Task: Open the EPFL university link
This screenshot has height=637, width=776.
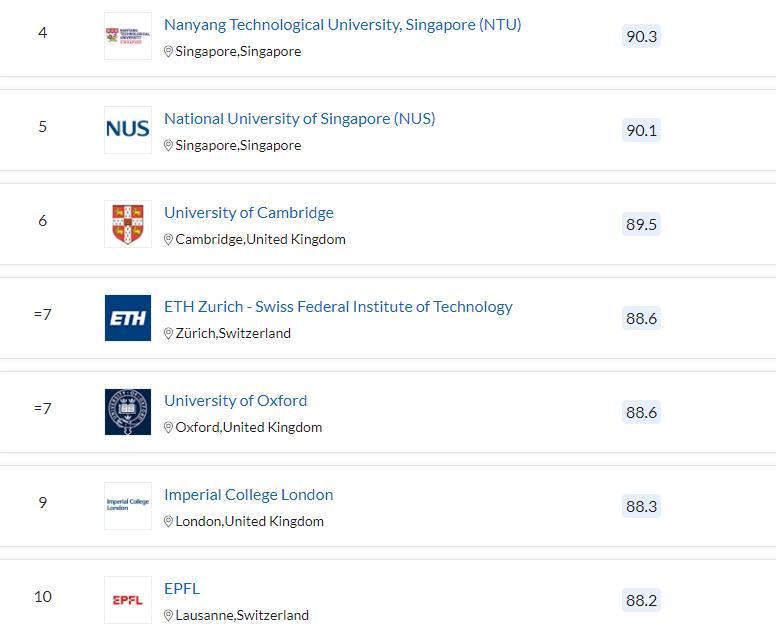Action: (x=182, y=589)
